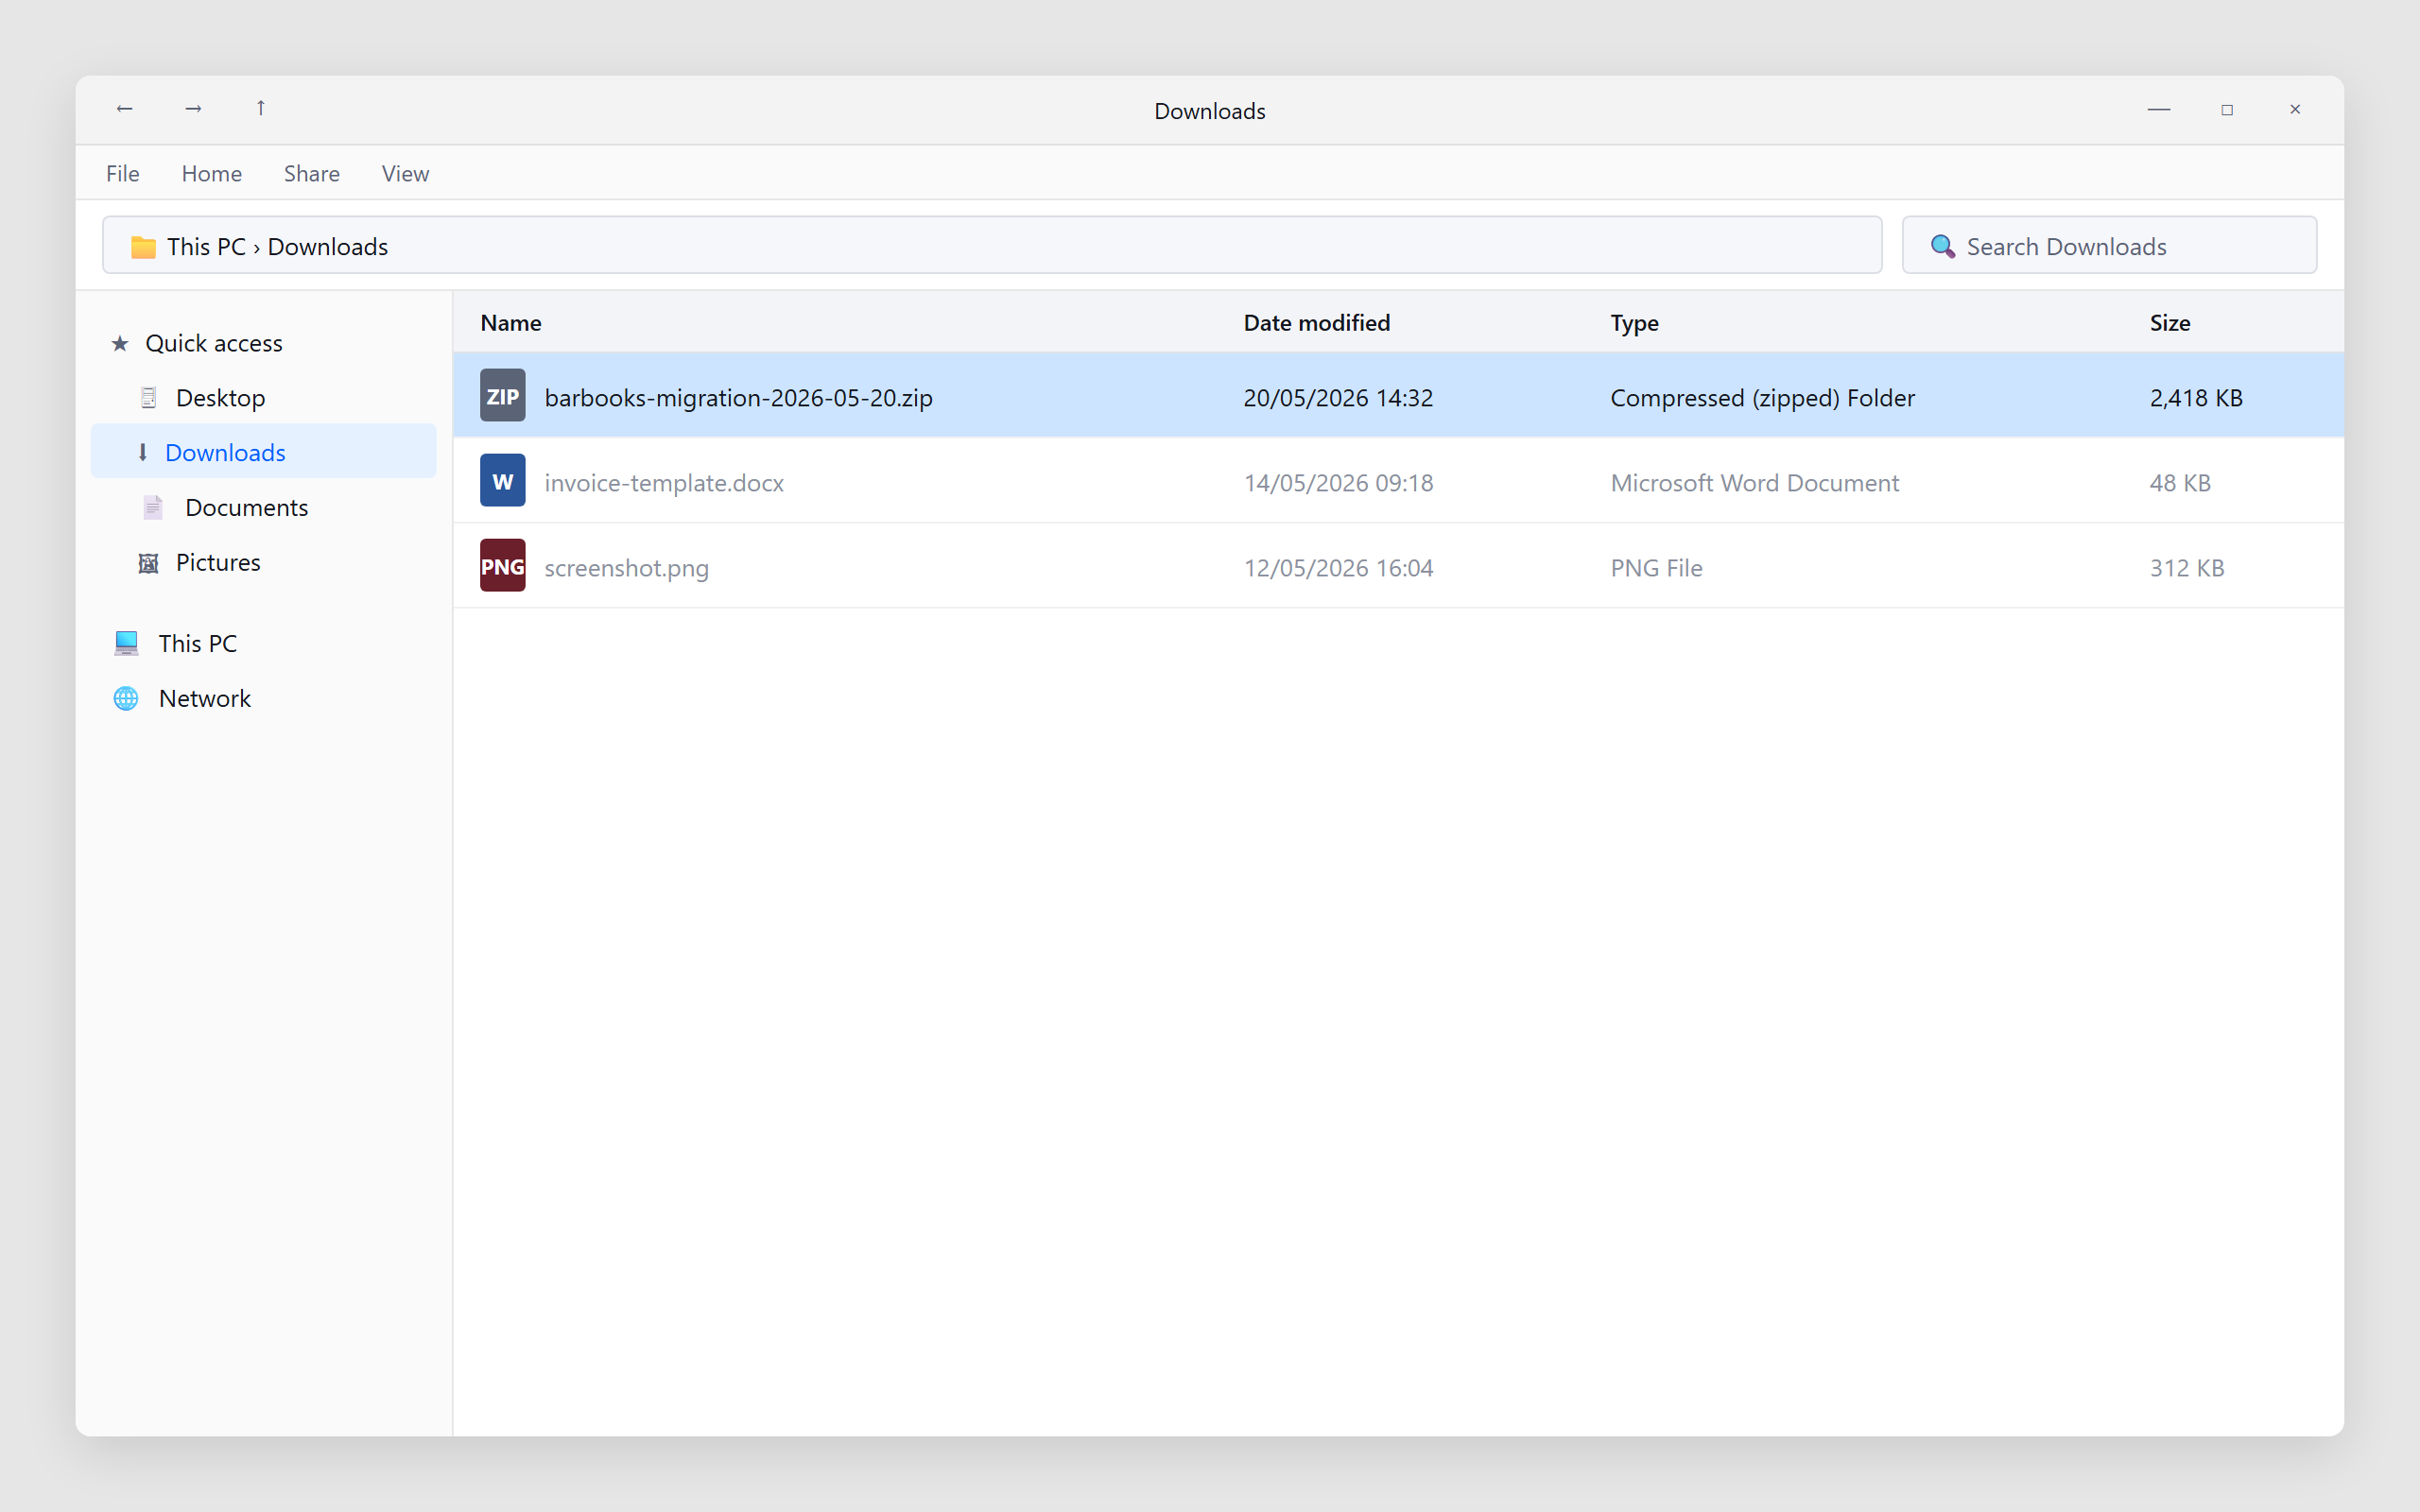Screen dimensions: 2420x1512
Task: Click Compressed (zipped) Folder type cell
Action: pyautogui.click(x=1762, y=398)
